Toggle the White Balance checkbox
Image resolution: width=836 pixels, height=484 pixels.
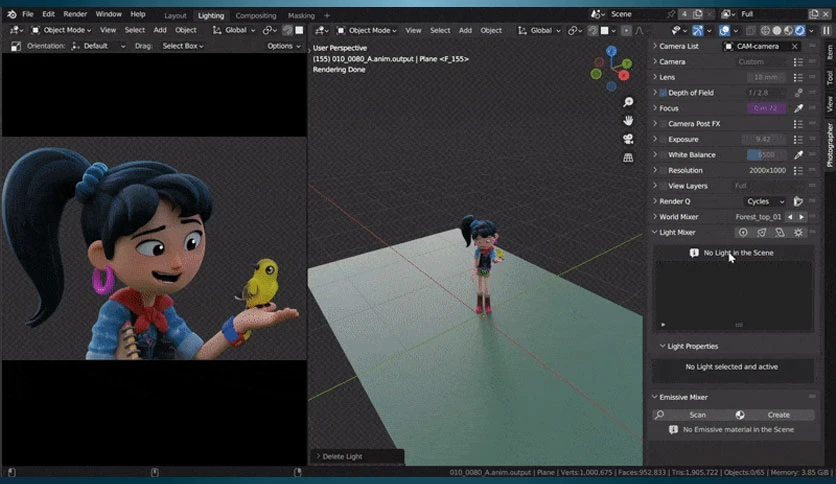coord(663,155)
